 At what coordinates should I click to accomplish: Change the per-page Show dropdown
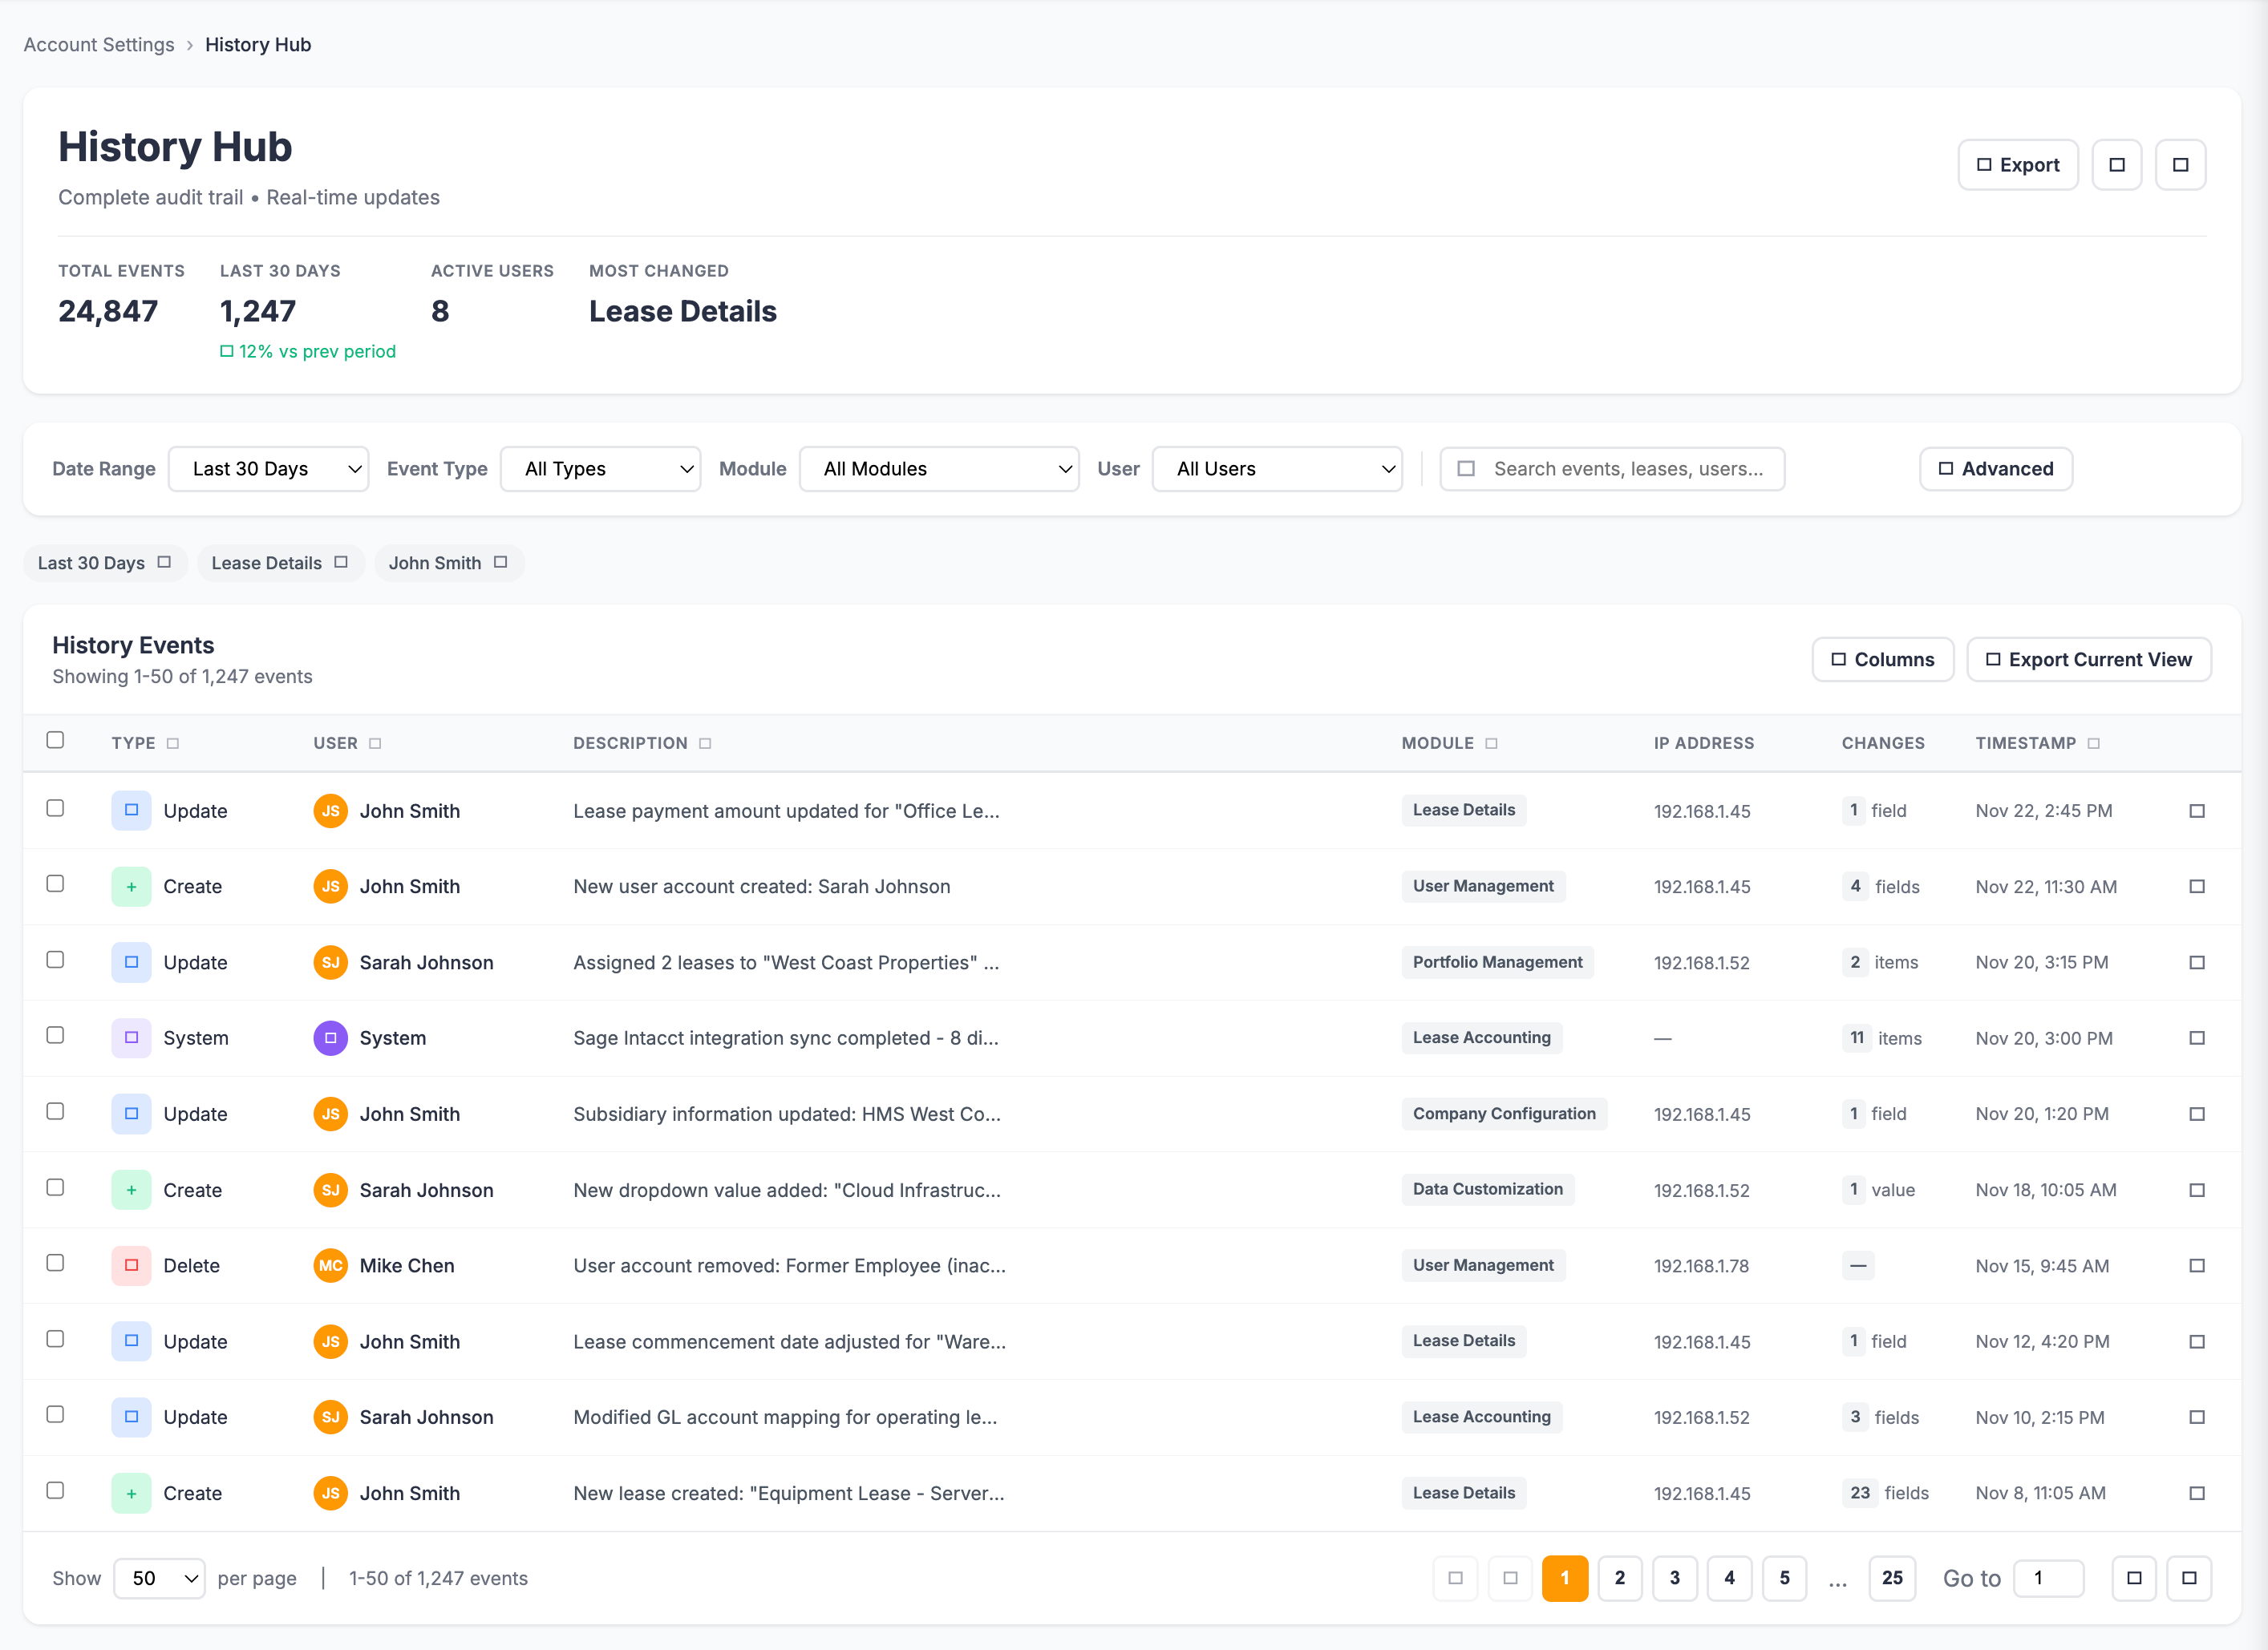click(159, 1578)
